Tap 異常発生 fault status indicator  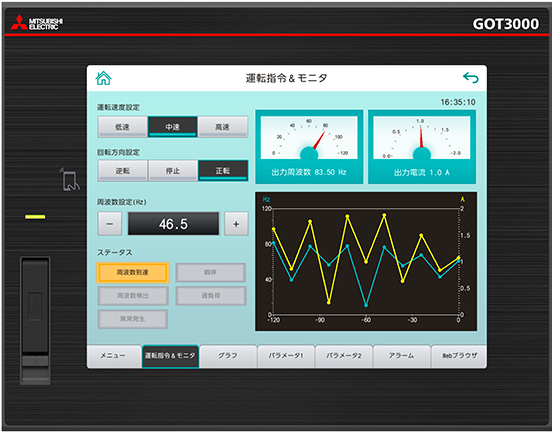point(133,319)
